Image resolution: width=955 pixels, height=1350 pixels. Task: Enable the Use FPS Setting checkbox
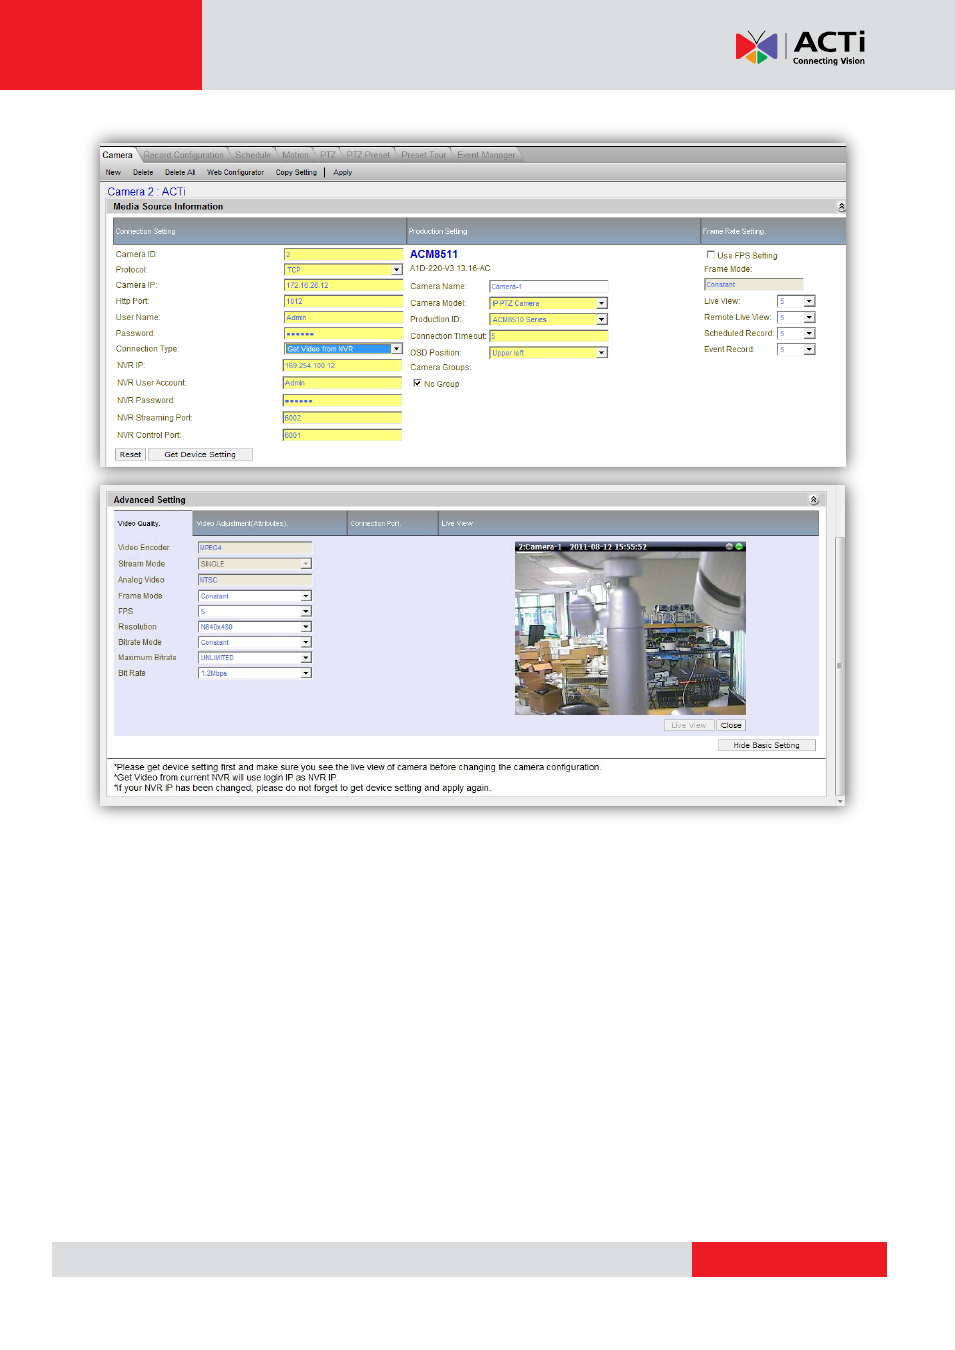[711, 255]
